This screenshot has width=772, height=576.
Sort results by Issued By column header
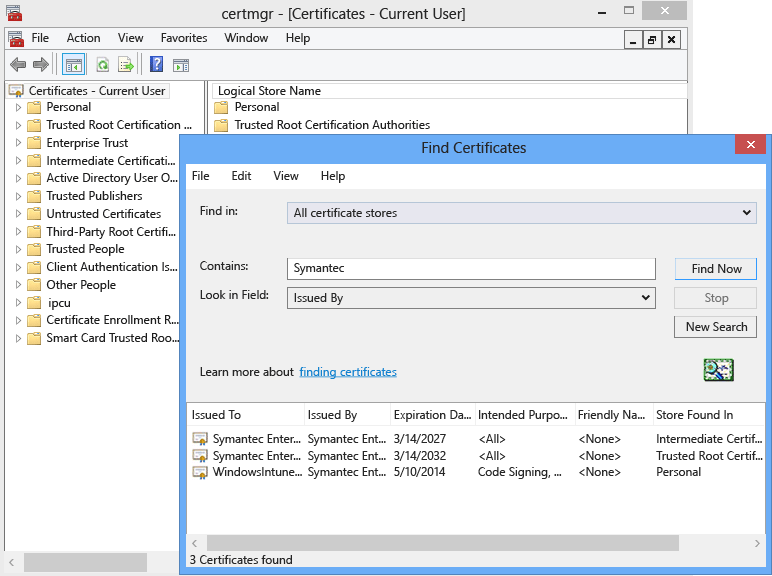click(348, 415)
